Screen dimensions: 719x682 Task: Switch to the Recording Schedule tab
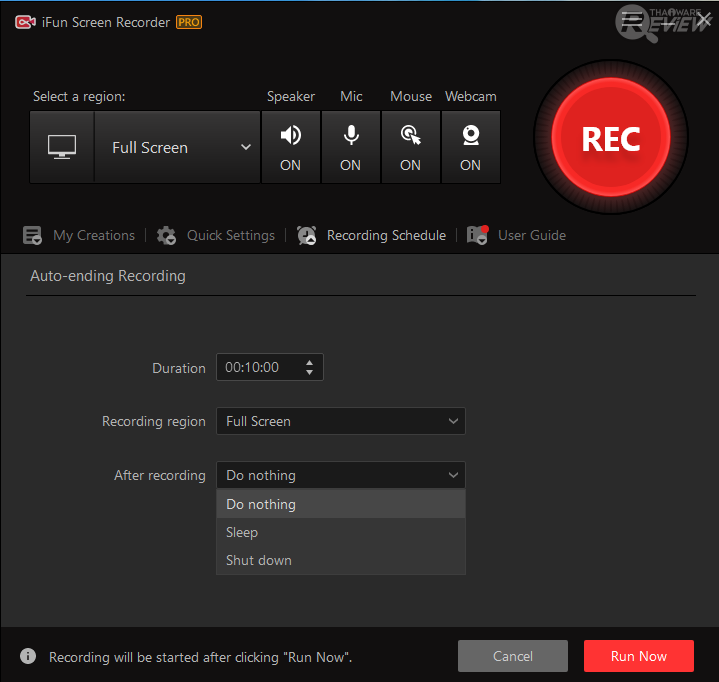tap(371, 235)
